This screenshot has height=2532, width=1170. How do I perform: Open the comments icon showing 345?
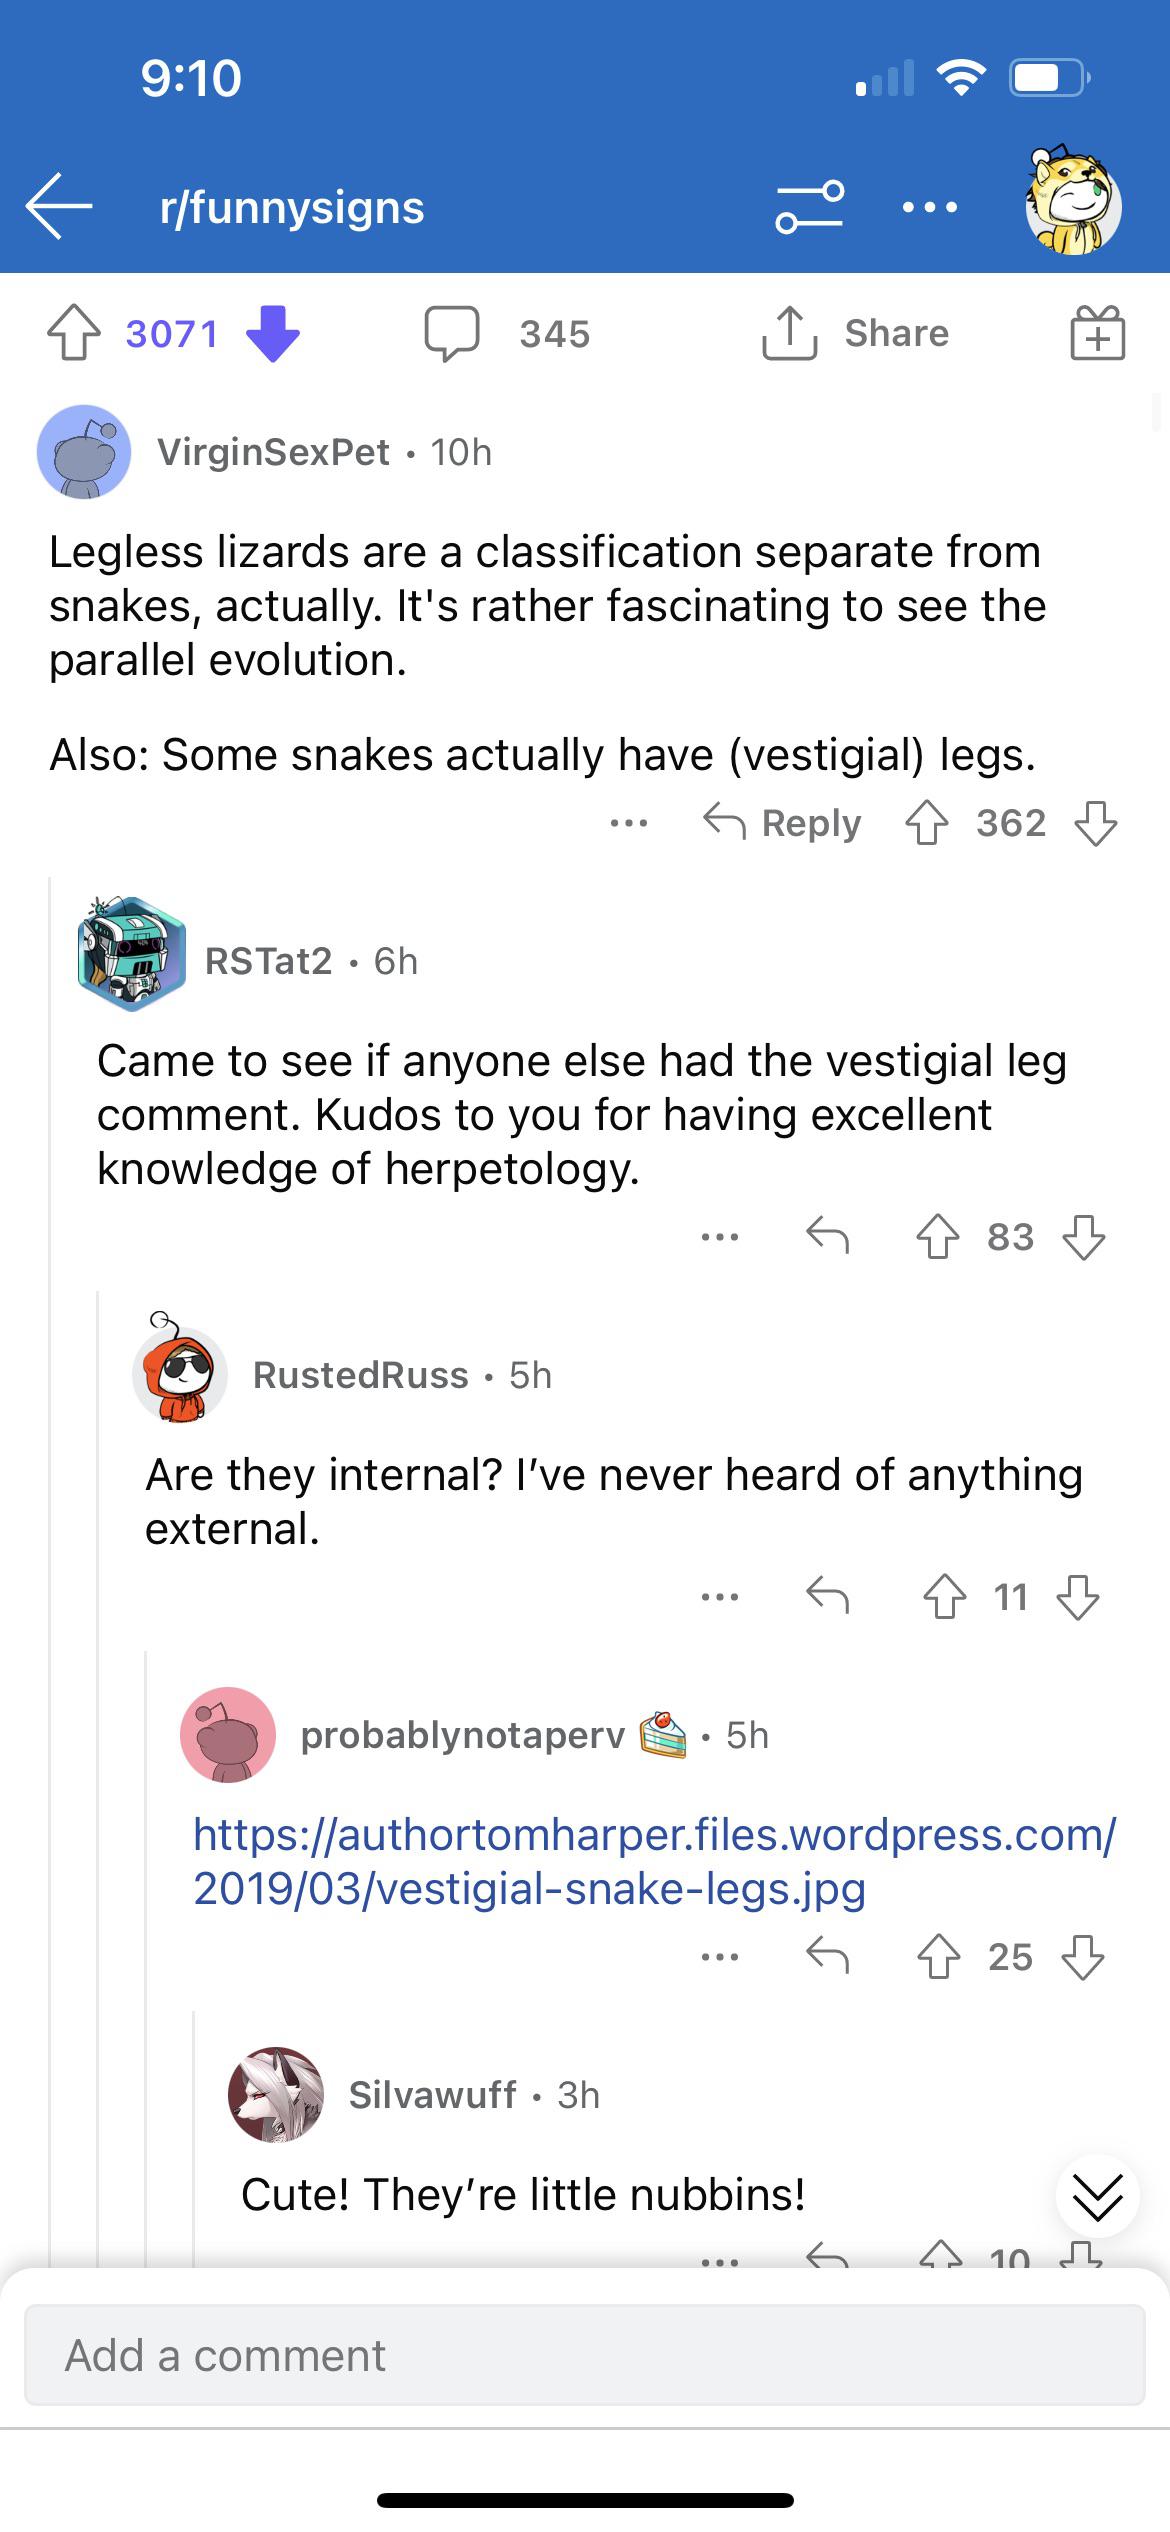pyautogui.click(x=455, y=333)
